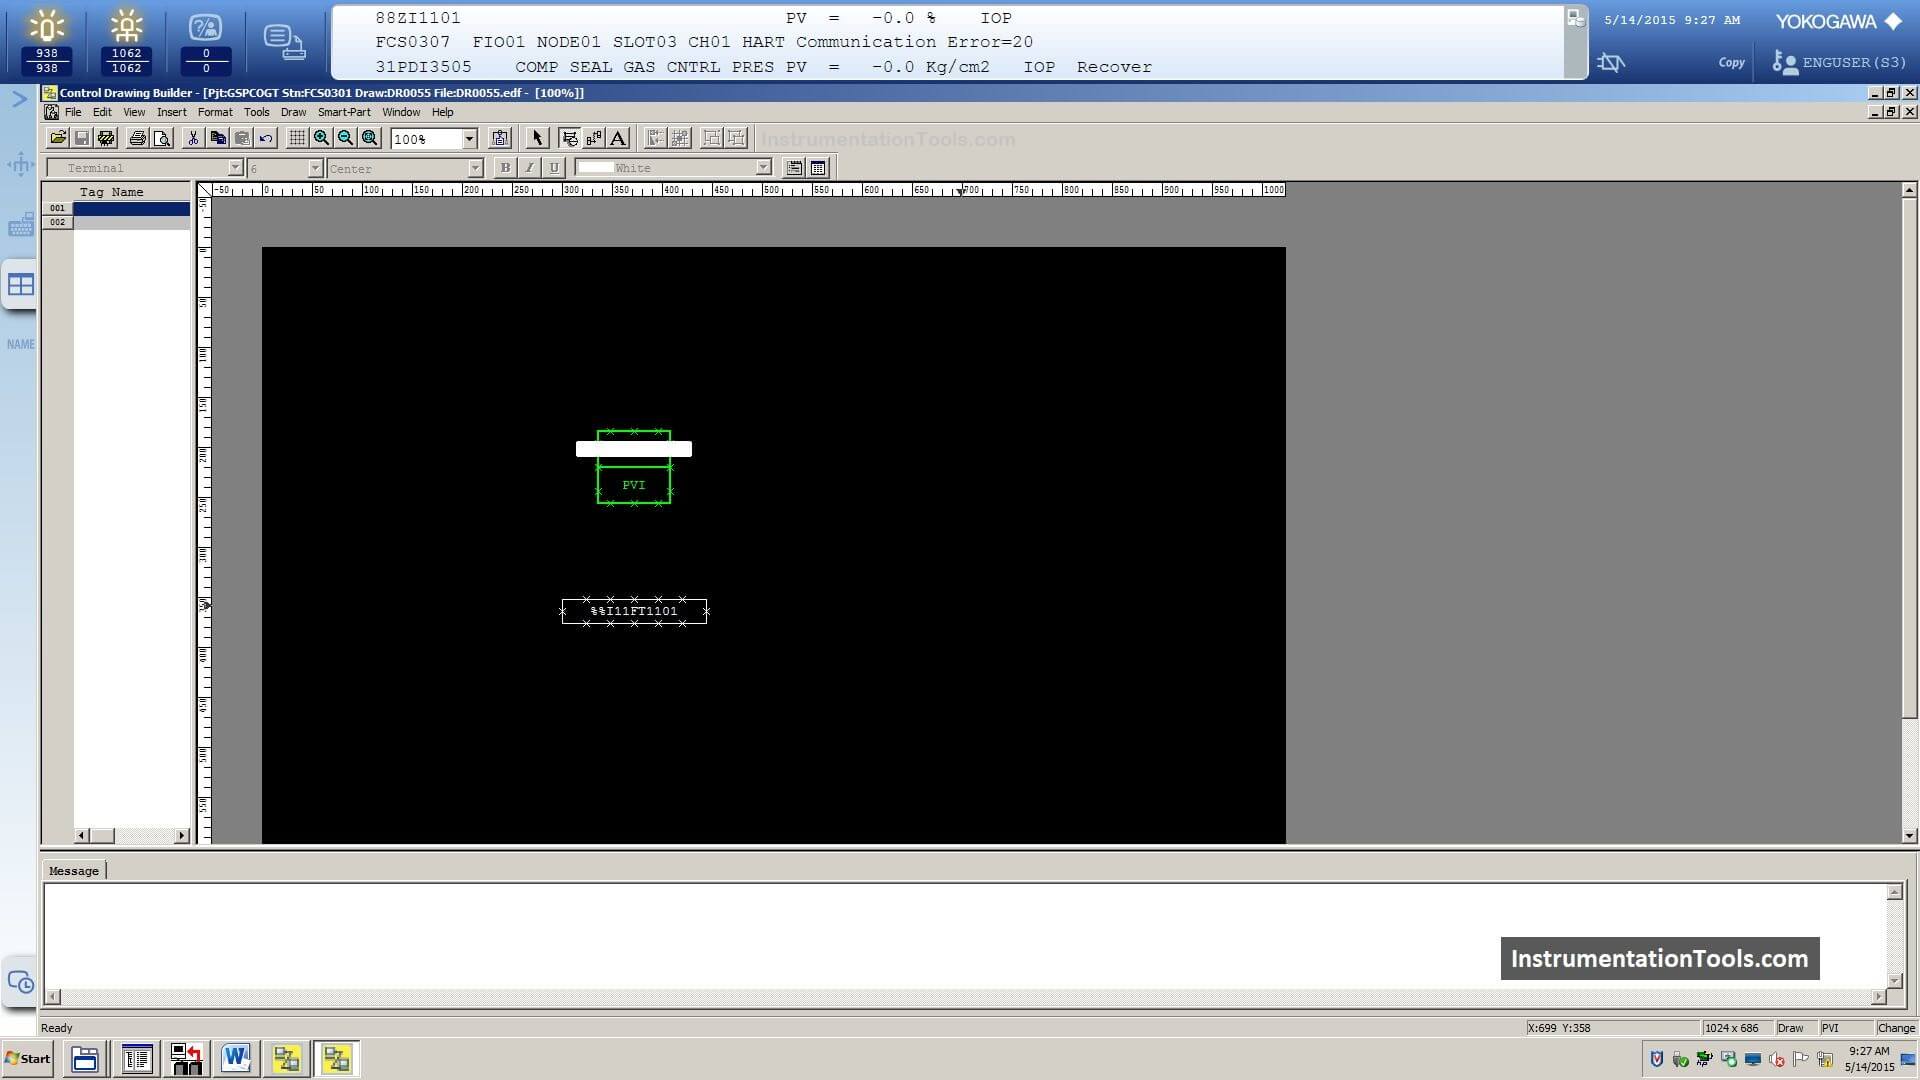1920x1080 pixels.
Task: Open Microsoft Word from the taskbar
Action: click(x=236, y=1059)
